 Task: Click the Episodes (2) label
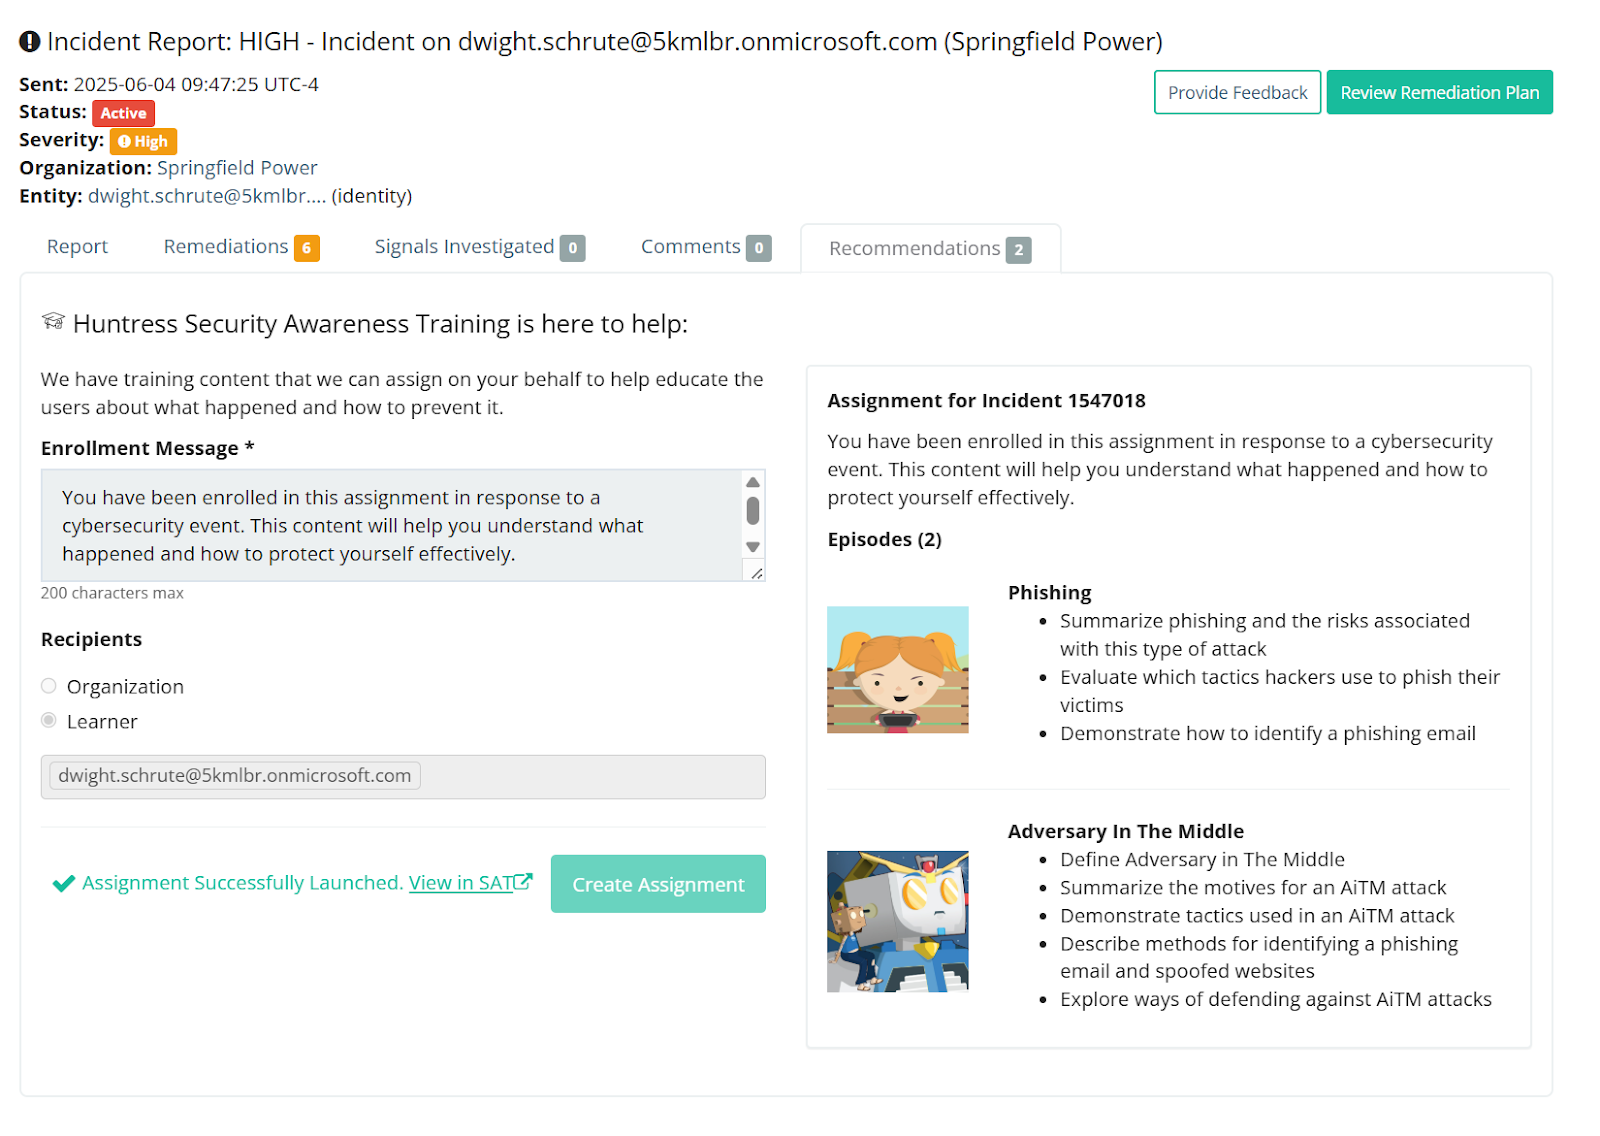point(884,540)
